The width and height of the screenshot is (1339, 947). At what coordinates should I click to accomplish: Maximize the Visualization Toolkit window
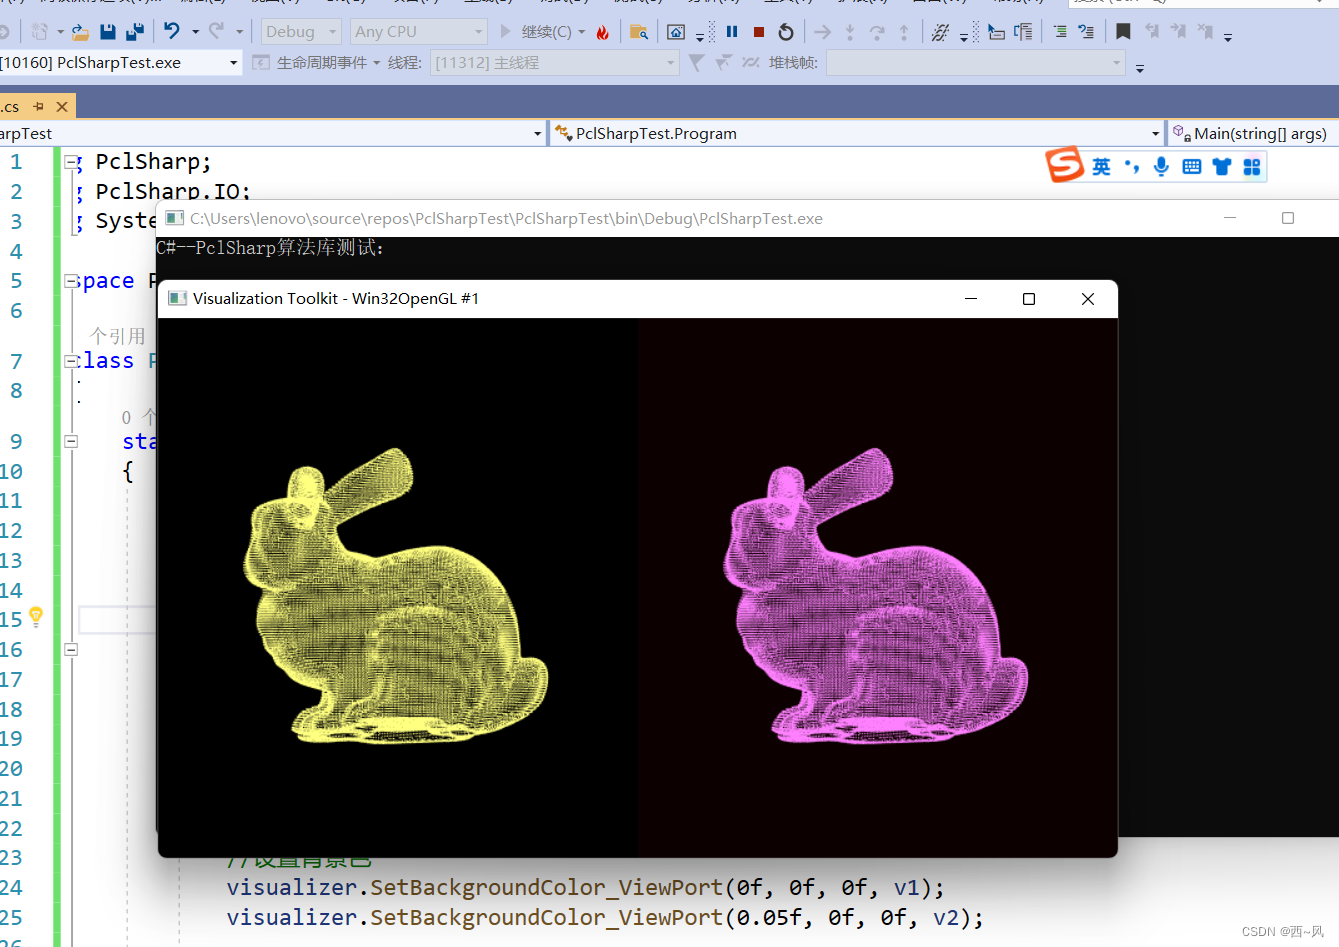[x=1029, y=299]
